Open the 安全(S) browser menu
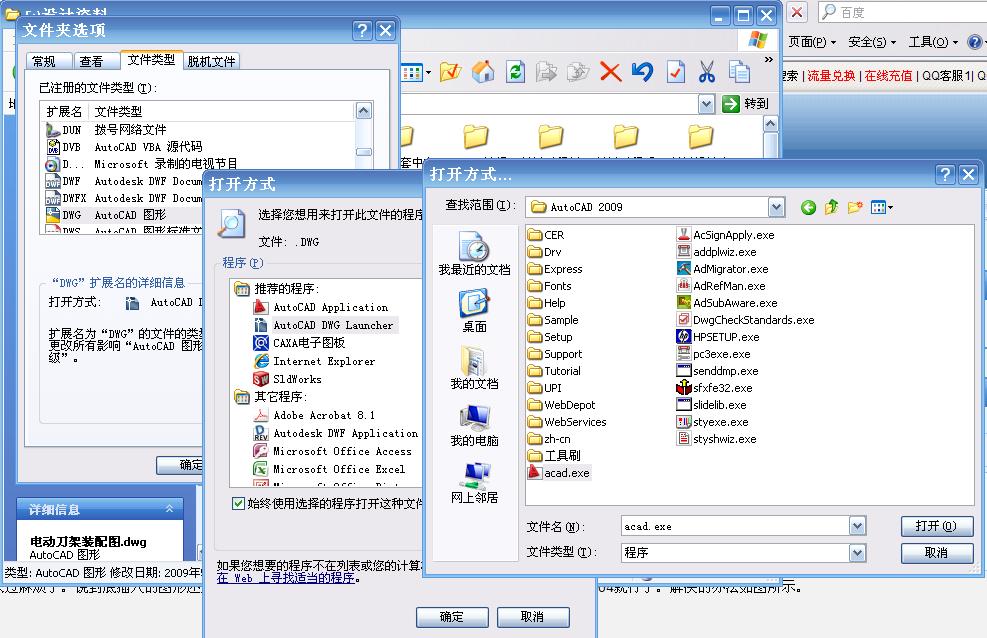This screenshot has height=638, width=987. click(x=872, y=42)
